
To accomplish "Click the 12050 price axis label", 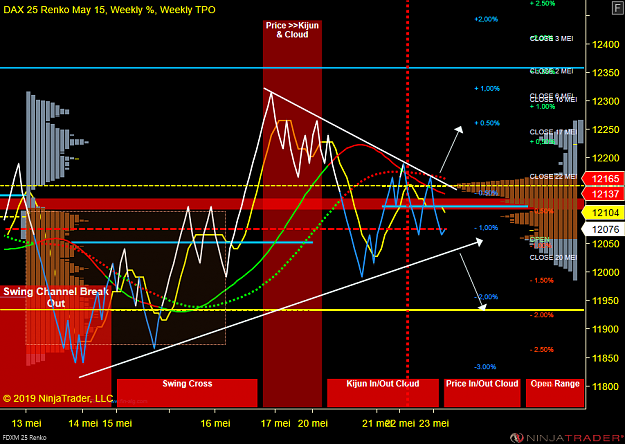I will coord(605,244).
